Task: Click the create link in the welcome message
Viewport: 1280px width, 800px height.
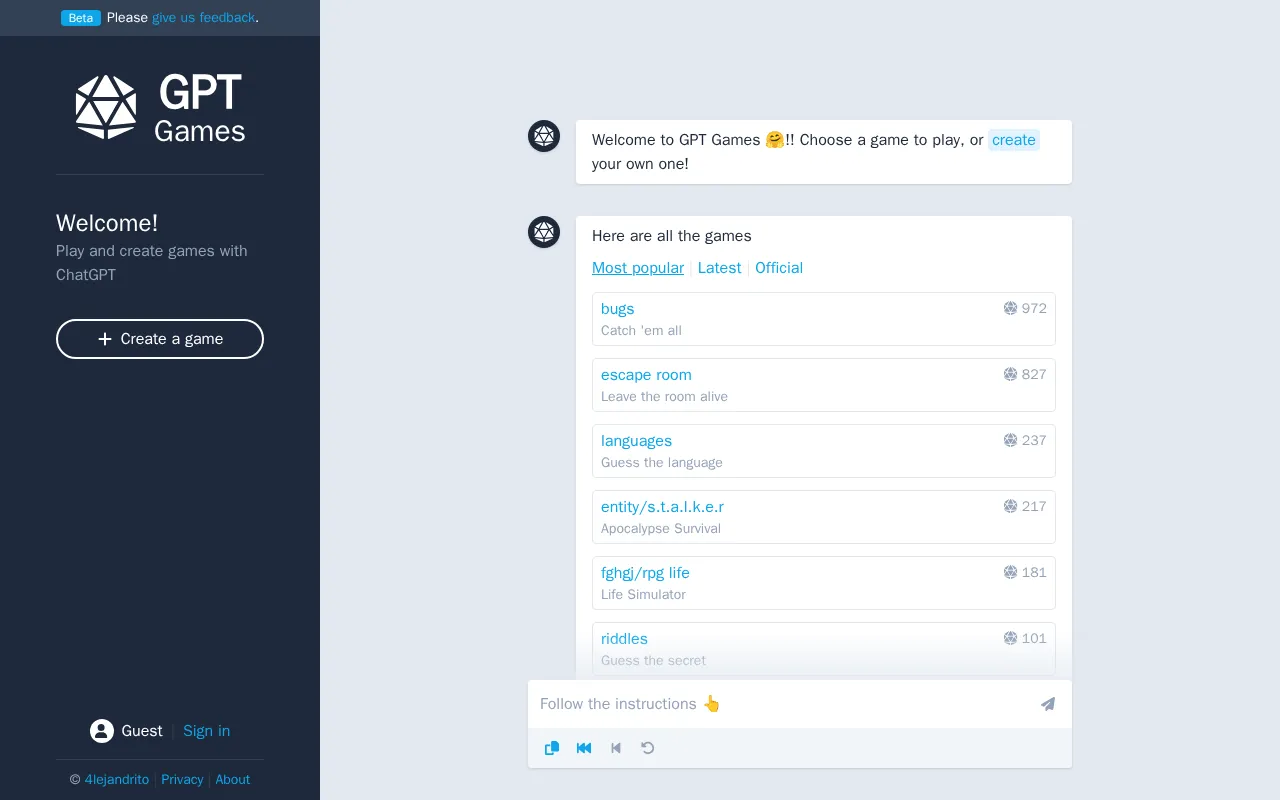Action: (1014, 140)
